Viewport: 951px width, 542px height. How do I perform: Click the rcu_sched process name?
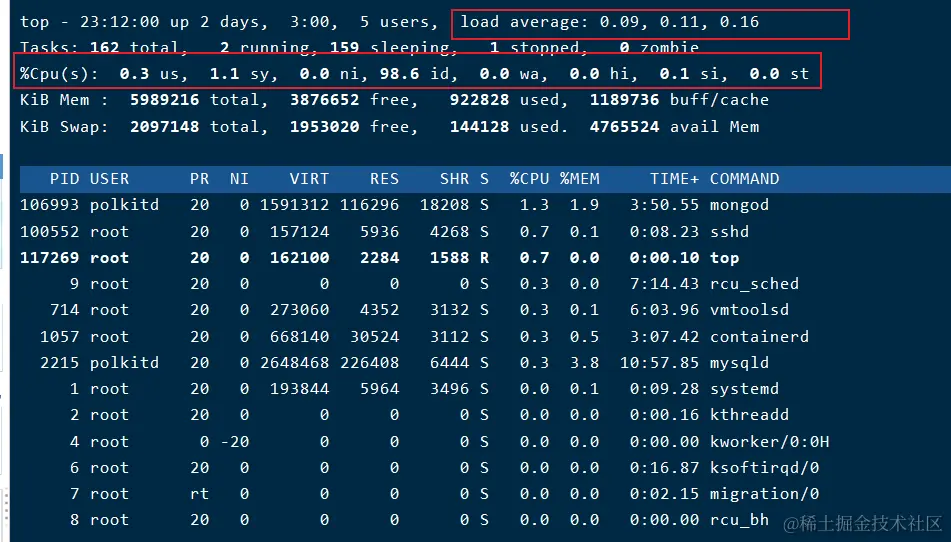point(754,284)
